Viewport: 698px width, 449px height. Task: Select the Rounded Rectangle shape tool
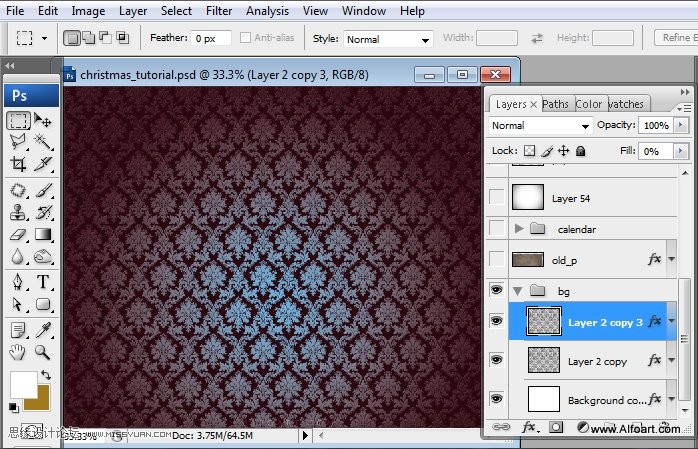(x=43, y=304)
